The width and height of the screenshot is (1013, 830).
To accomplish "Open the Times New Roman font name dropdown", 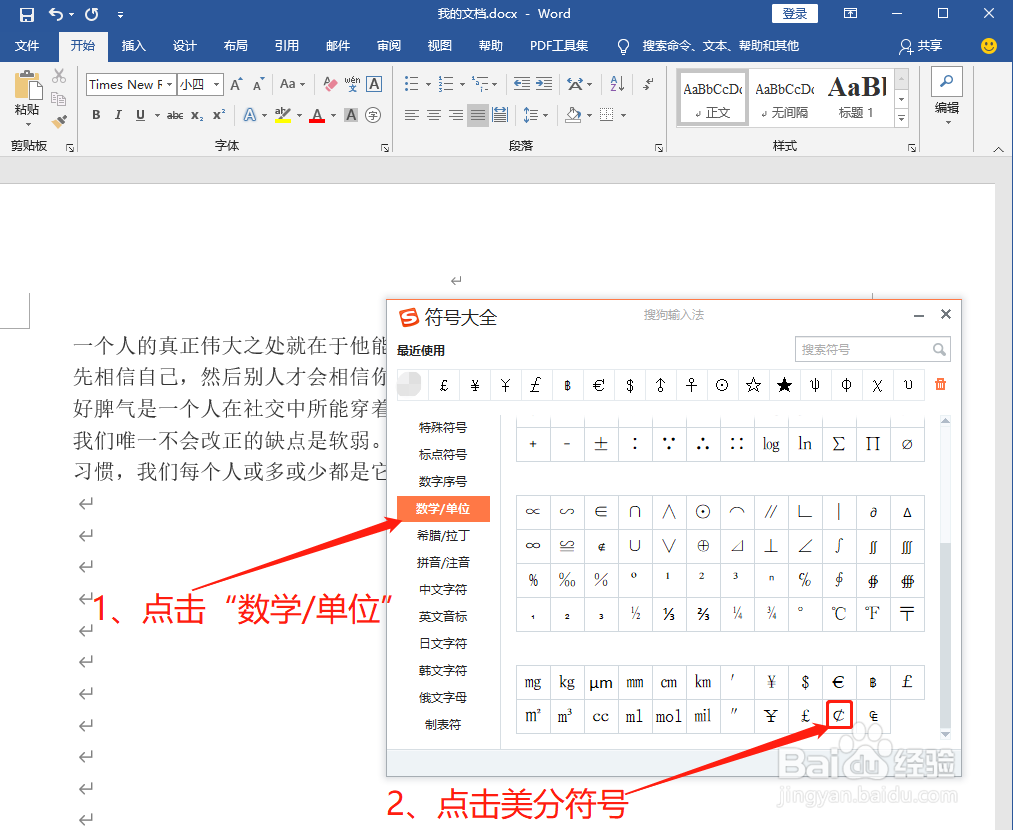I will (x=170, y=85).
